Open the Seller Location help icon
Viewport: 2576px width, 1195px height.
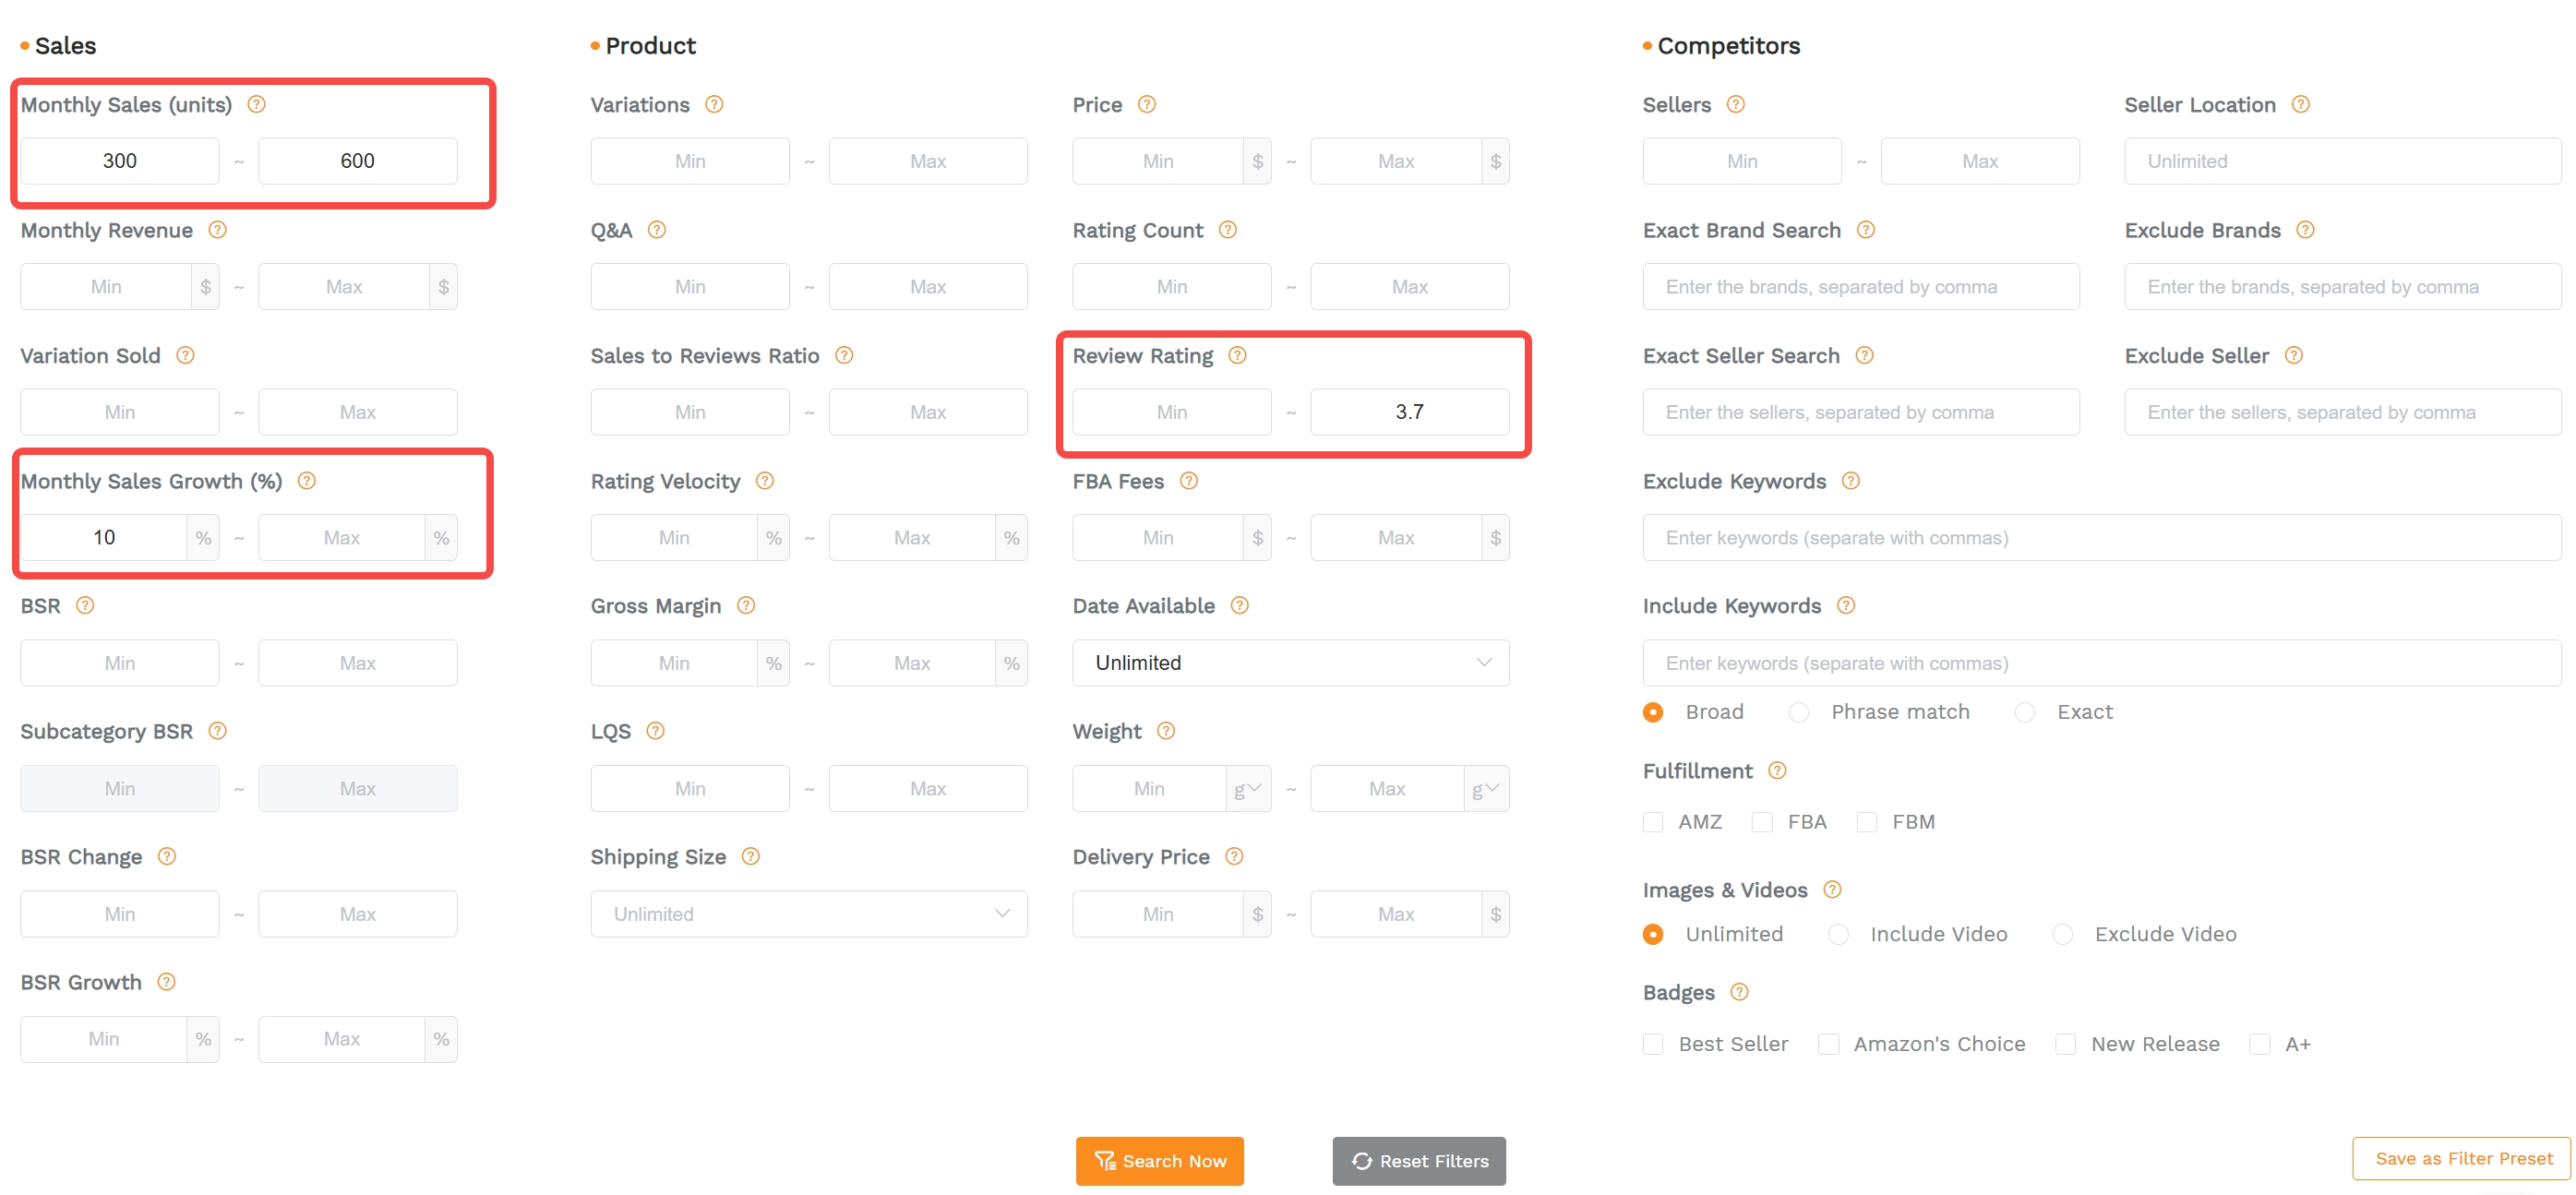(x=2301, y=104)
